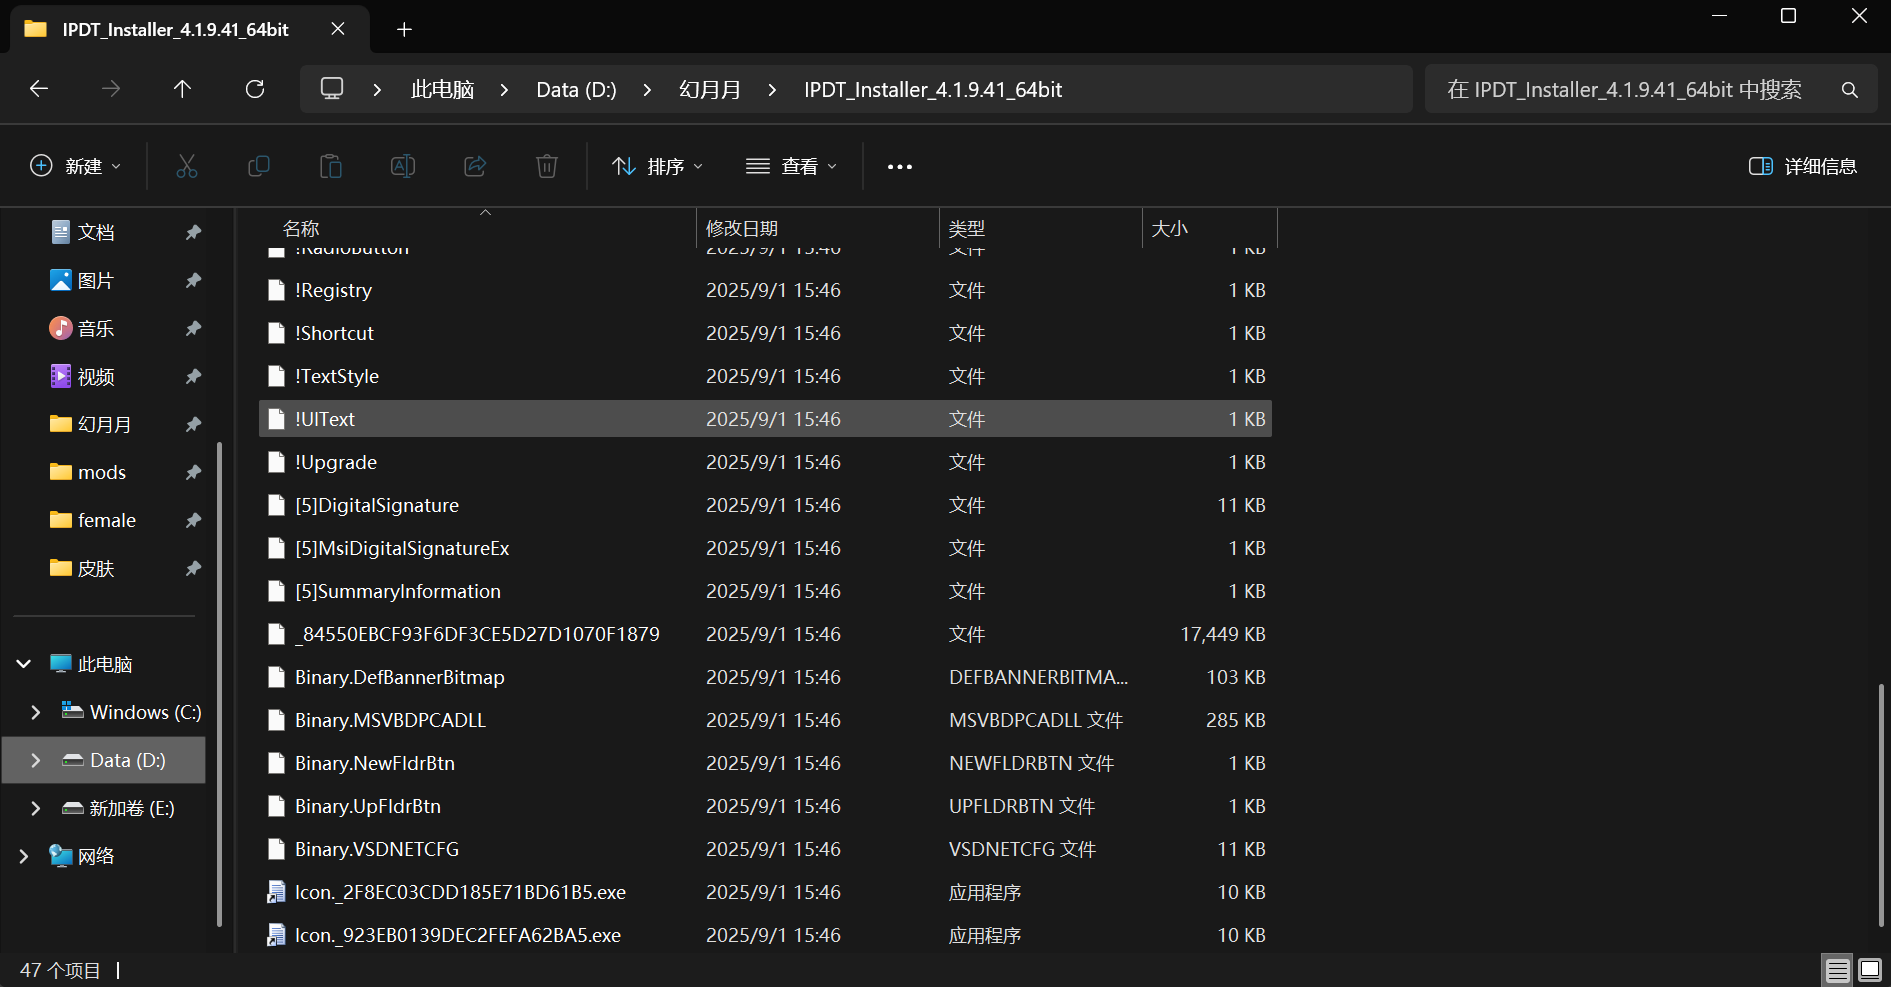
Task: Sort by 修改日期 column header
Action: [x=741, y=229]
